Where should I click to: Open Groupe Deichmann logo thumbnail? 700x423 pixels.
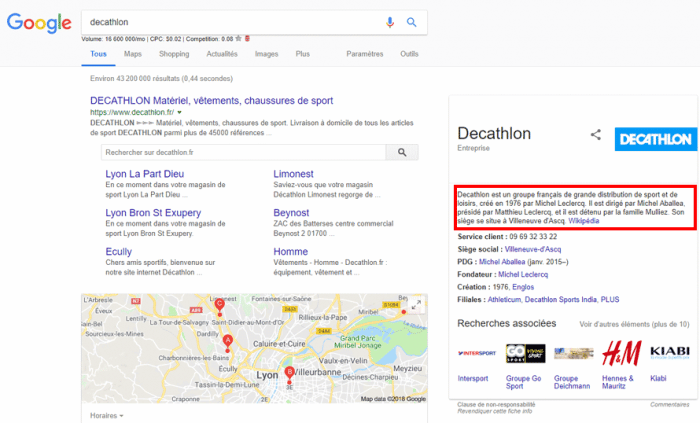574,353
